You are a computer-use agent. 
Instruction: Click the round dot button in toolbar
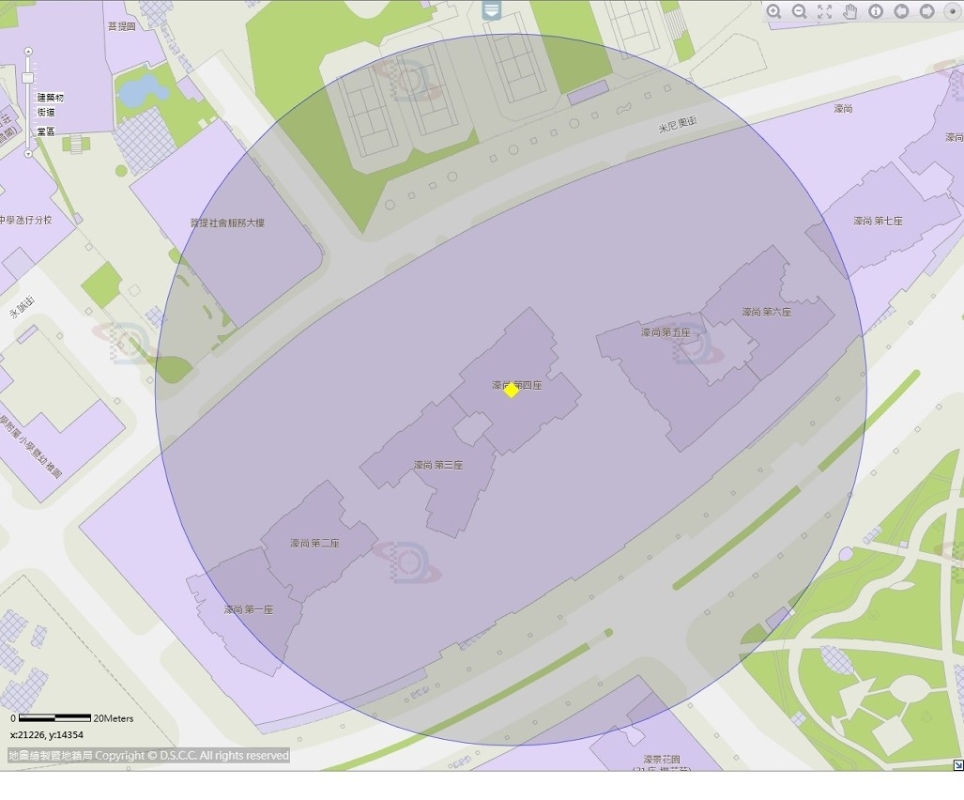click(x=951, y=11)
